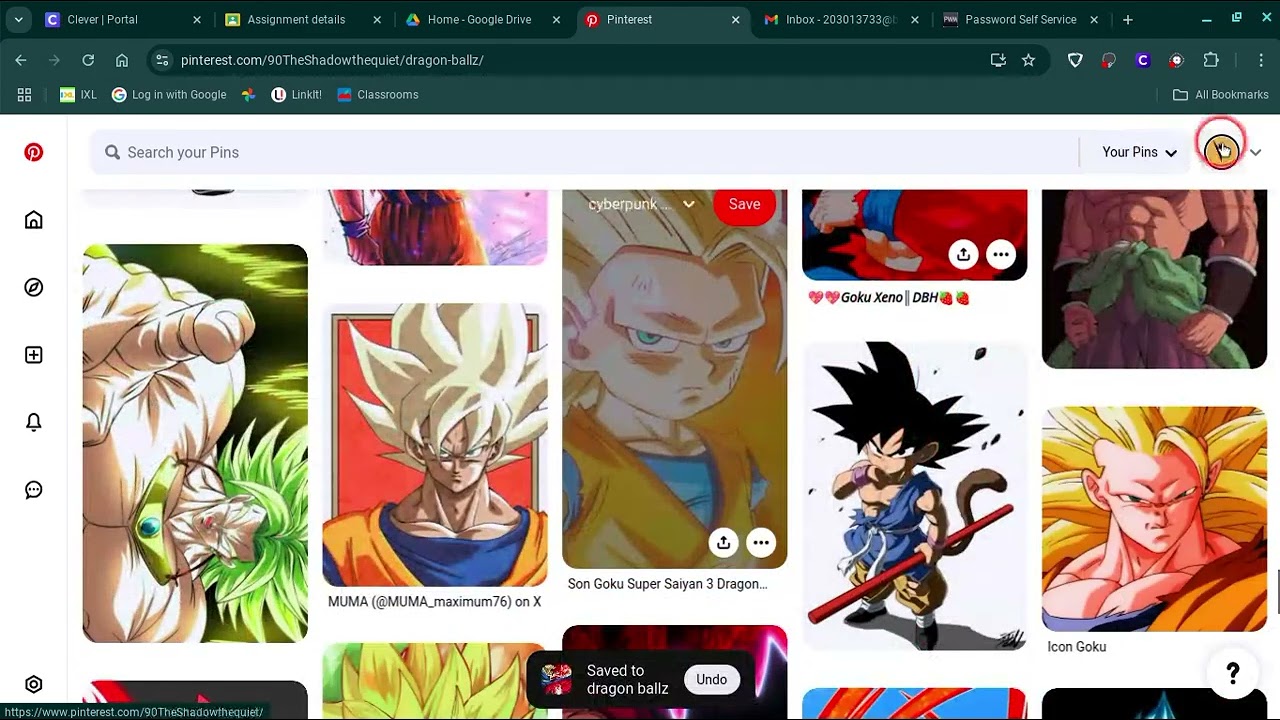Expand the accounts chevron beside avatar
1280x720 pixels.
(1255, 152)
